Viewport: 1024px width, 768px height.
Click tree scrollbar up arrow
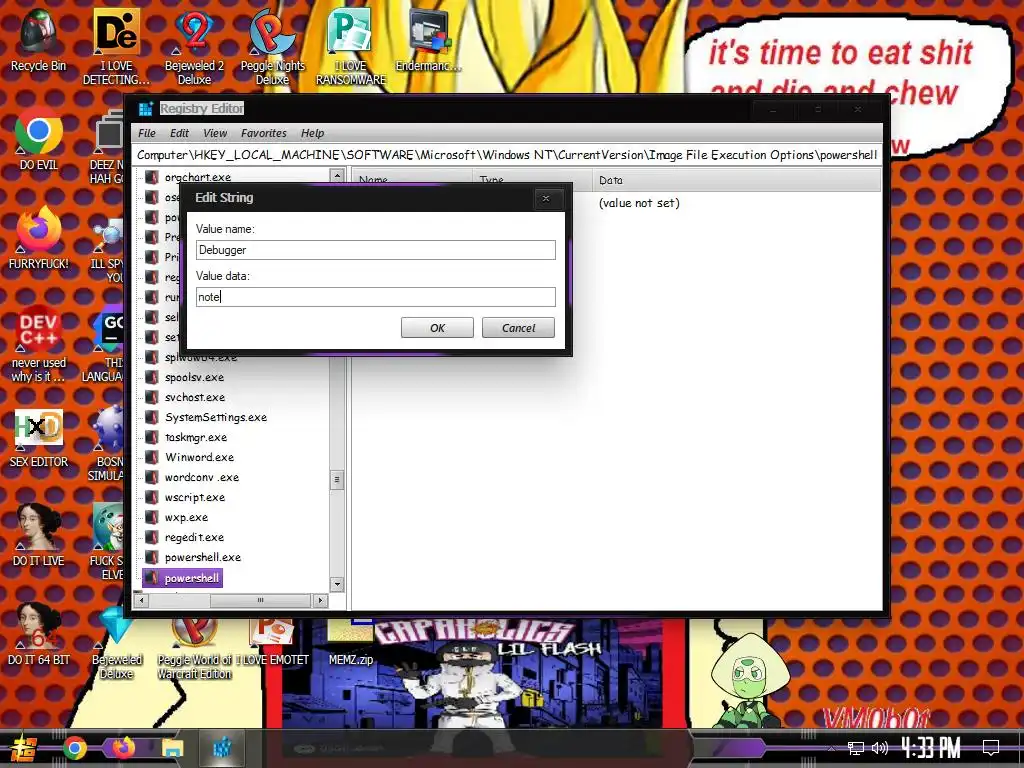[337, 175]
